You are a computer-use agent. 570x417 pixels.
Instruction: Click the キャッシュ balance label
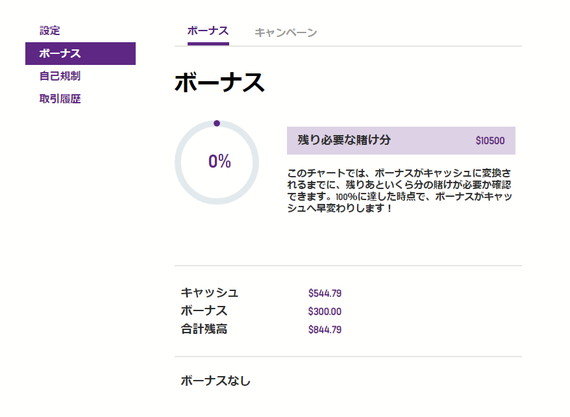pyautogui.click(x=209, y=293)
